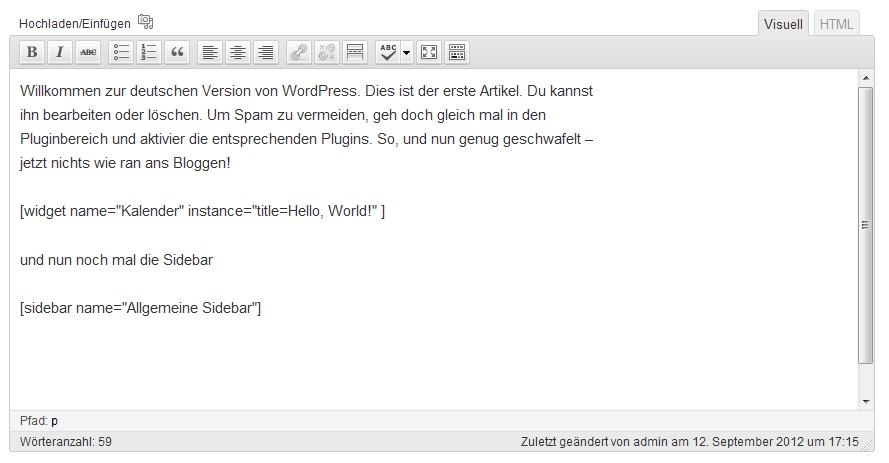Align text left
Viewport: 889px width, 463px height.
coord(210,53)
